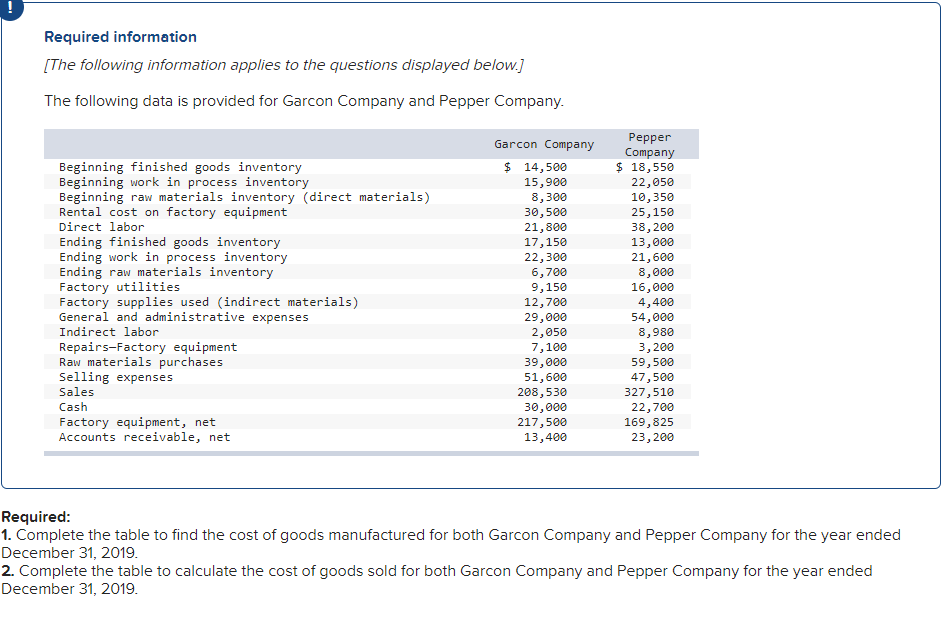Click Pepper value '38,200'

pyautogui.click(x=652, y=227)
